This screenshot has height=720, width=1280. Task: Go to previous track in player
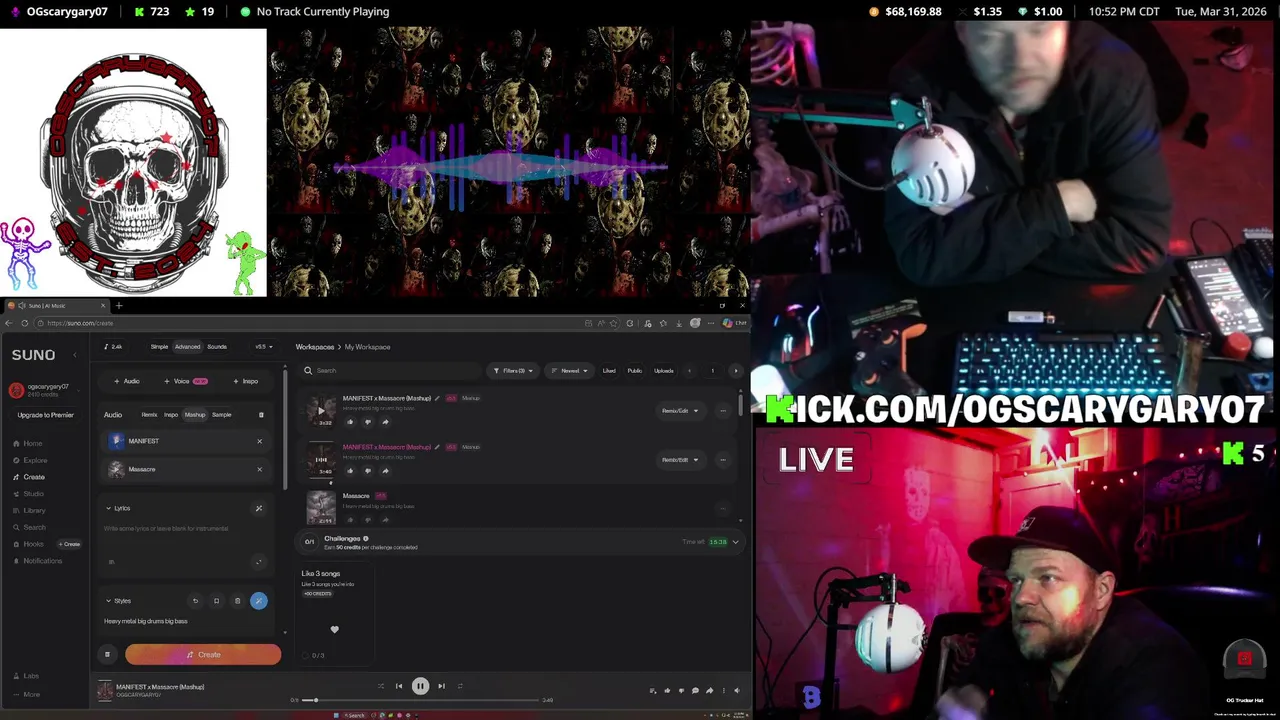pos(399,686)
